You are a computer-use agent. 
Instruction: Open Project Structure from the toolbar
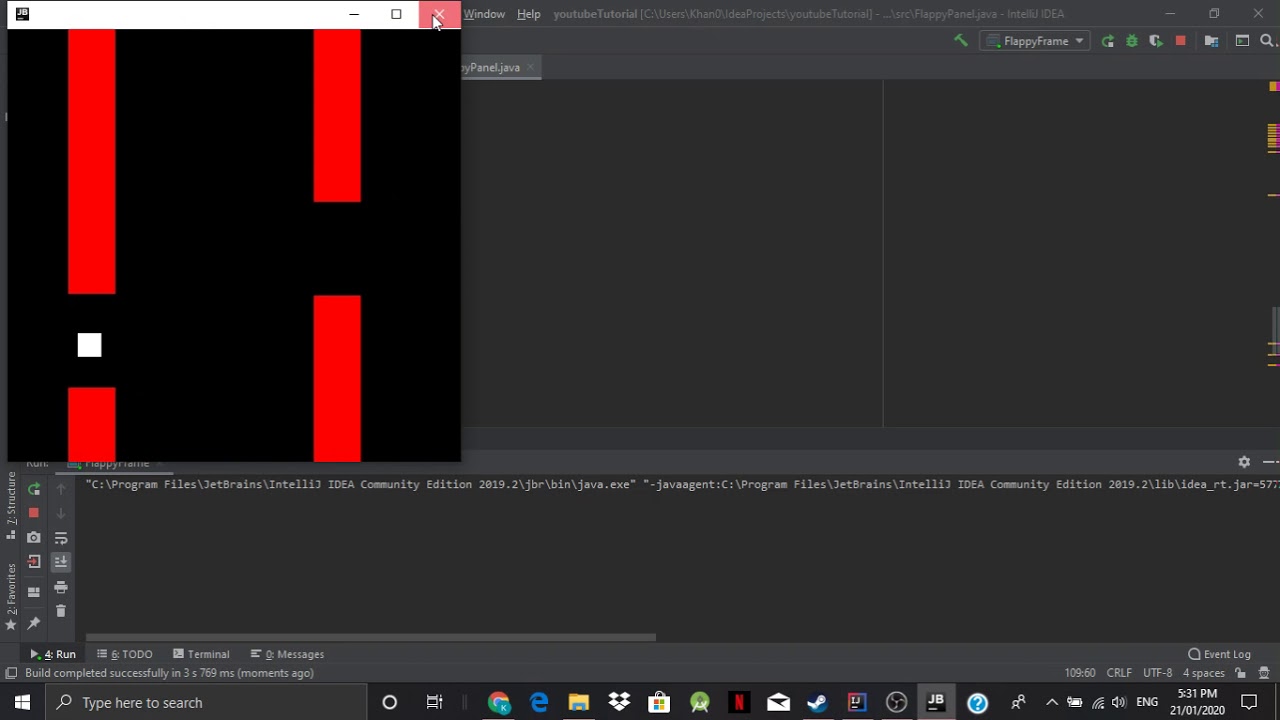tap(1212, 41)
